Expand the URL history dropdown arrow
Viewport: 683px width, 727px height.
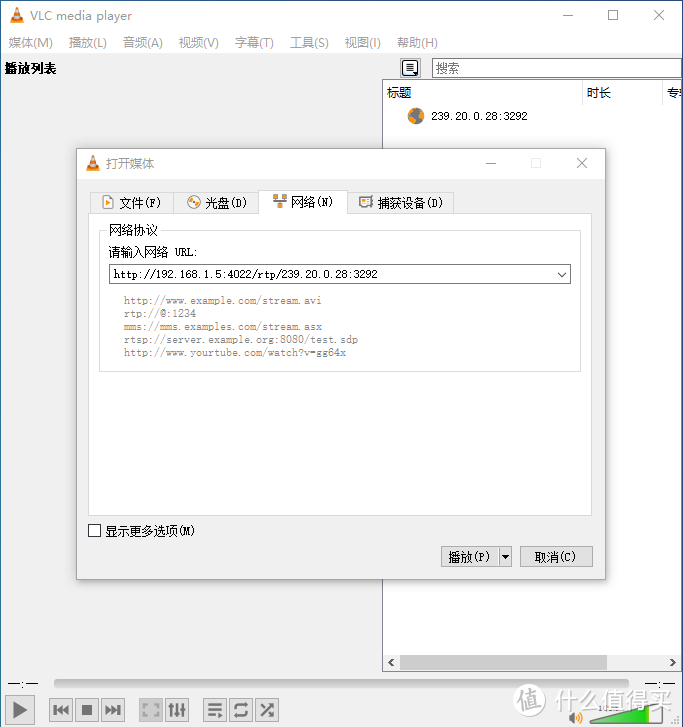pos(562,274)
